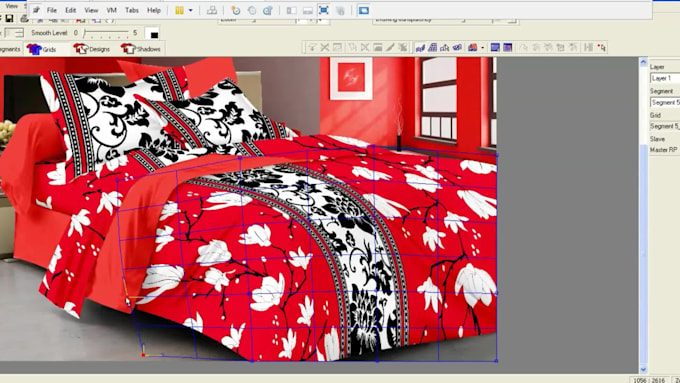
Task: Click the third blue grid shape icon
Action: (445, 47)
